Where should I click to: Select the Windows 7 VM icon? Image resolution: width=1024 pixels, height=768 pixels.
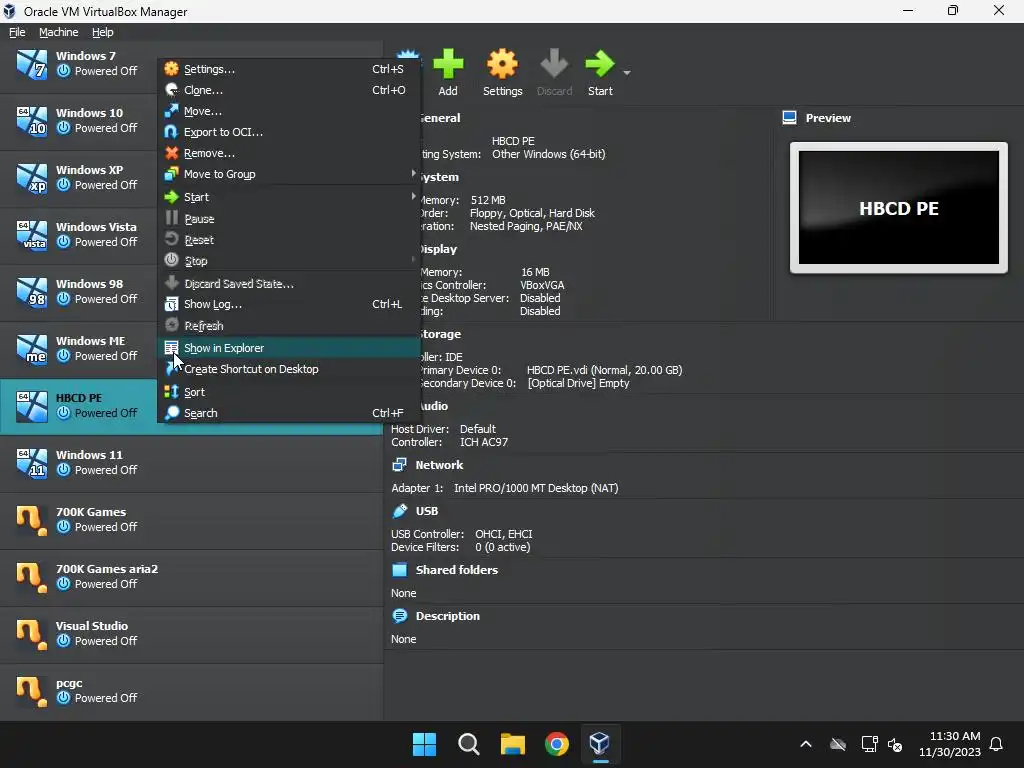[x=31, y=64]
